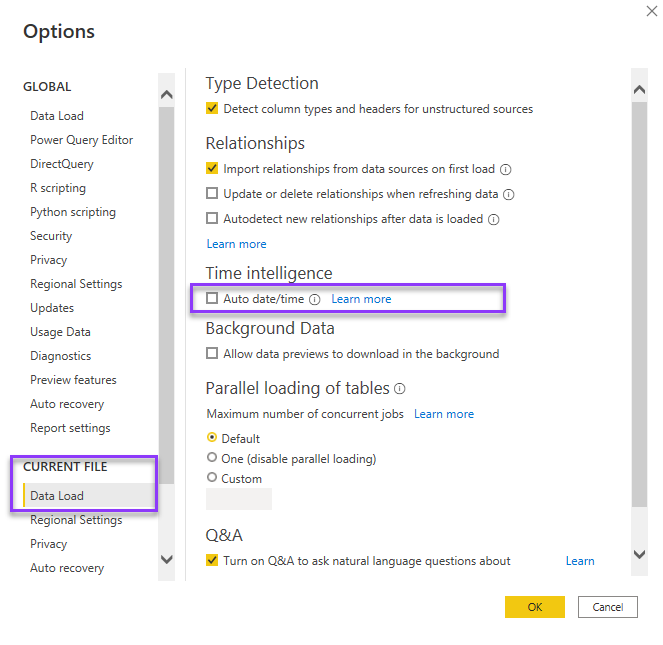Check the Auto date/time checkbox
Screen dimensions: 663x645
point(212,298)
